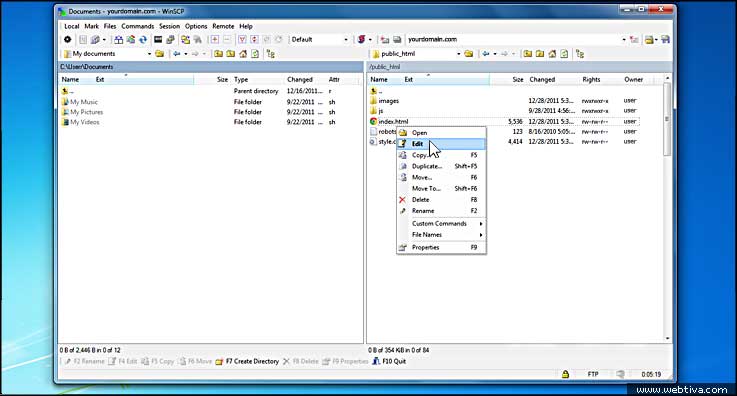737x396 pixels.
Task: Click the Unselect Files minus icon
Action: coord(227,39)
